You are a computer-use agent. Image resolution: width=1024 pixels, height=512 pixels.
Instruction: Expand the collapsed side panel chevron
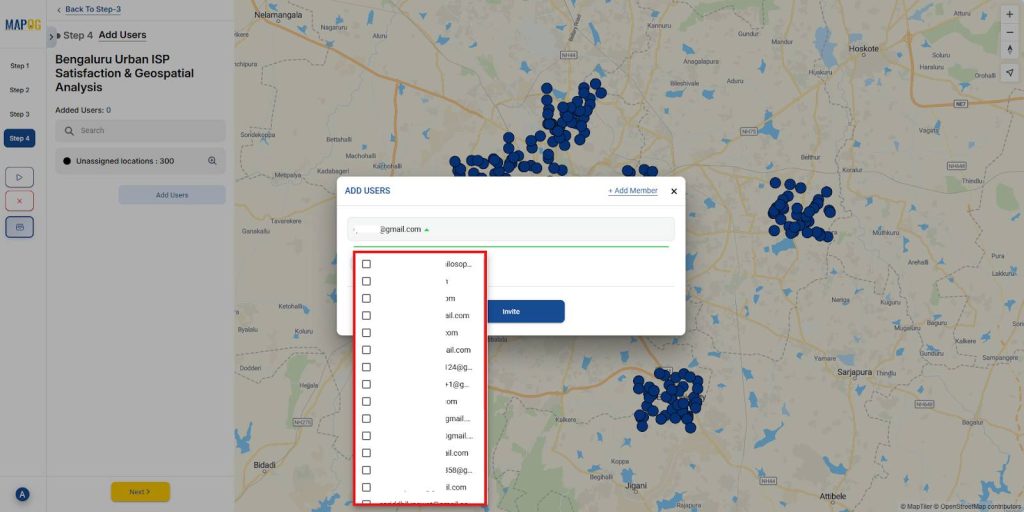[x=51, y=37]
